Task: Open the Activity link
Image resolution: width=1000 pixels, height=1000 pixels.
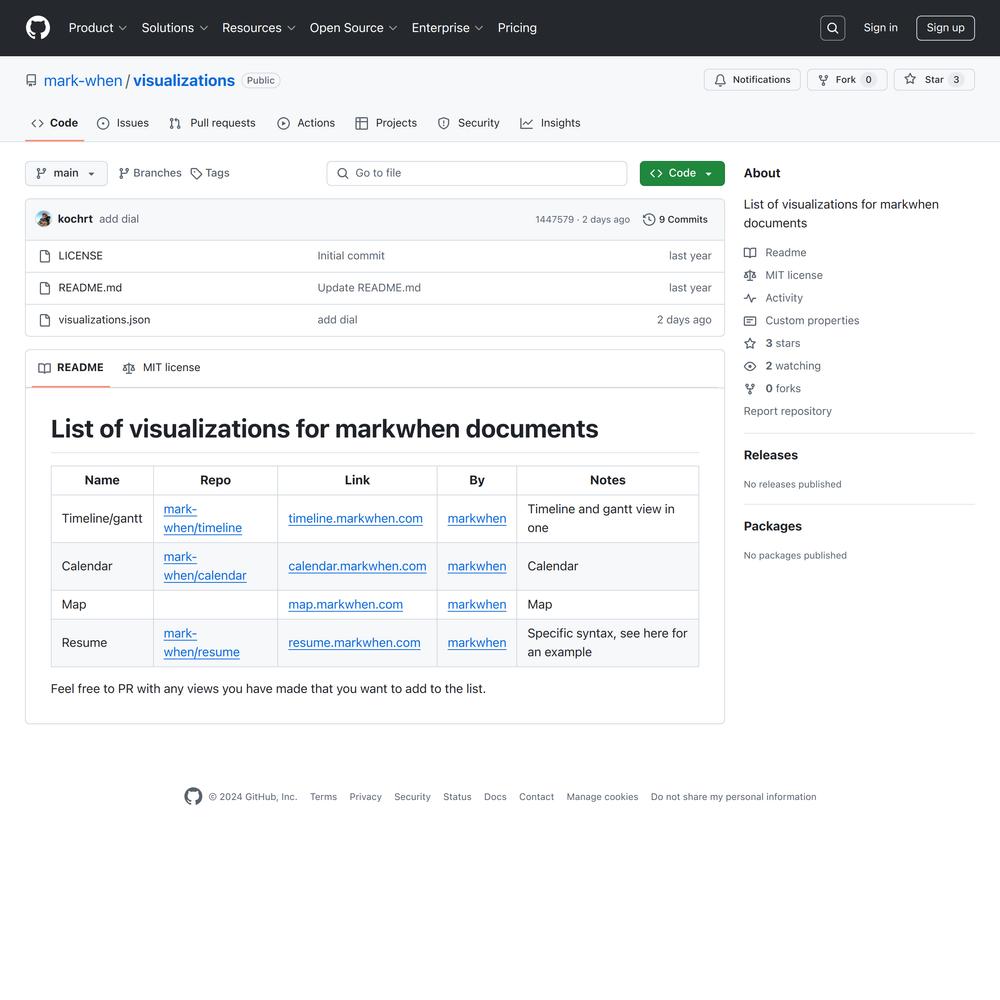Action: (774, 298)
